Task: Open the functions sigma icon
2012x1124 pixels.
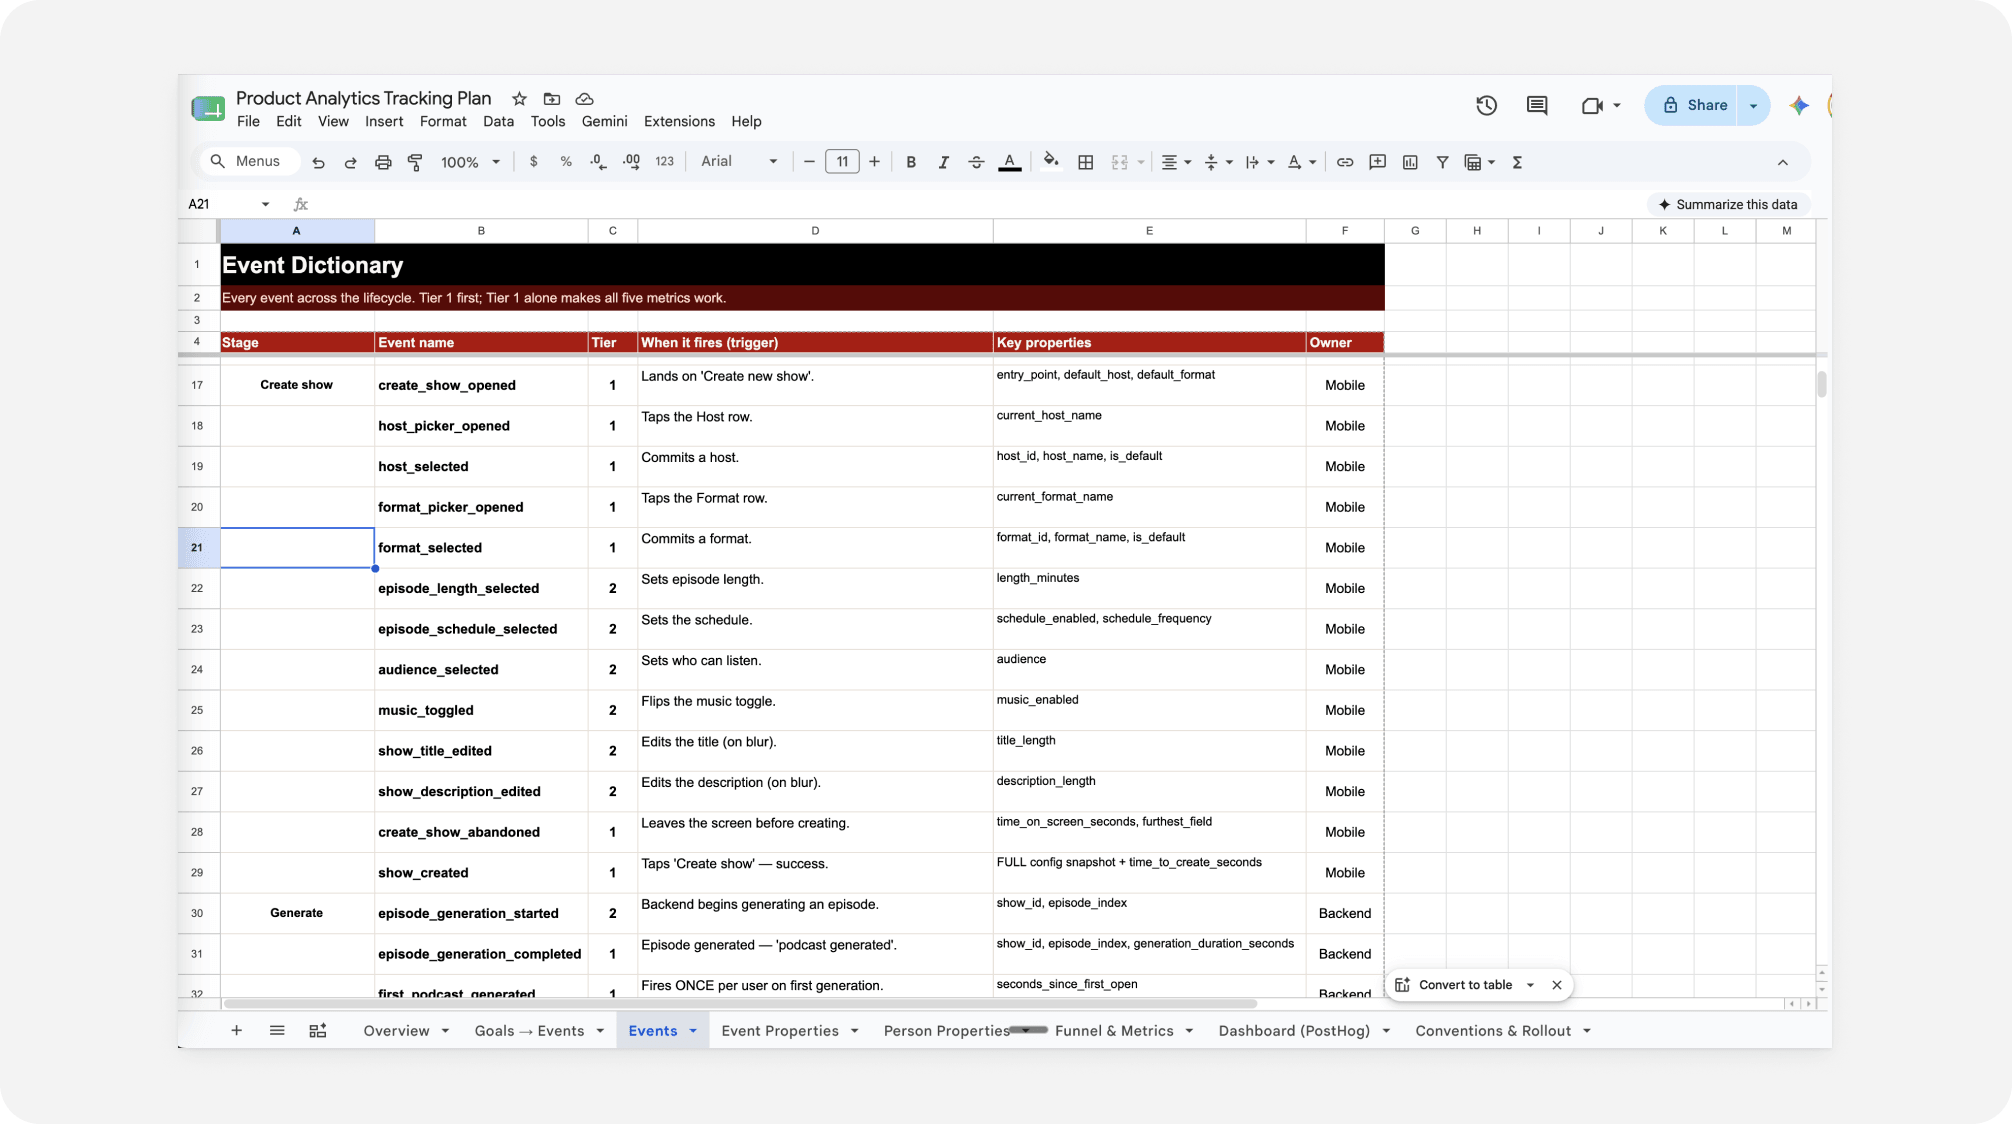Action: [x=1517, y=162]
